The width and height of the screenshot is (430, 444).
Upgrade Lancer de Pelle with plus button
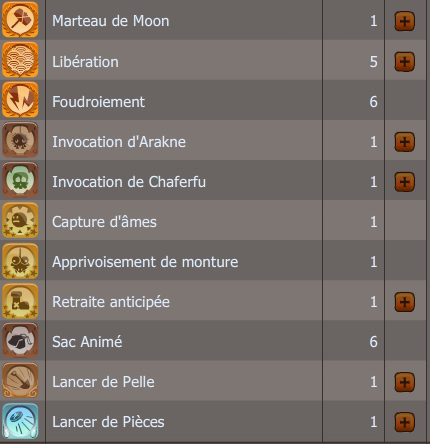click(x=405, y=382)
